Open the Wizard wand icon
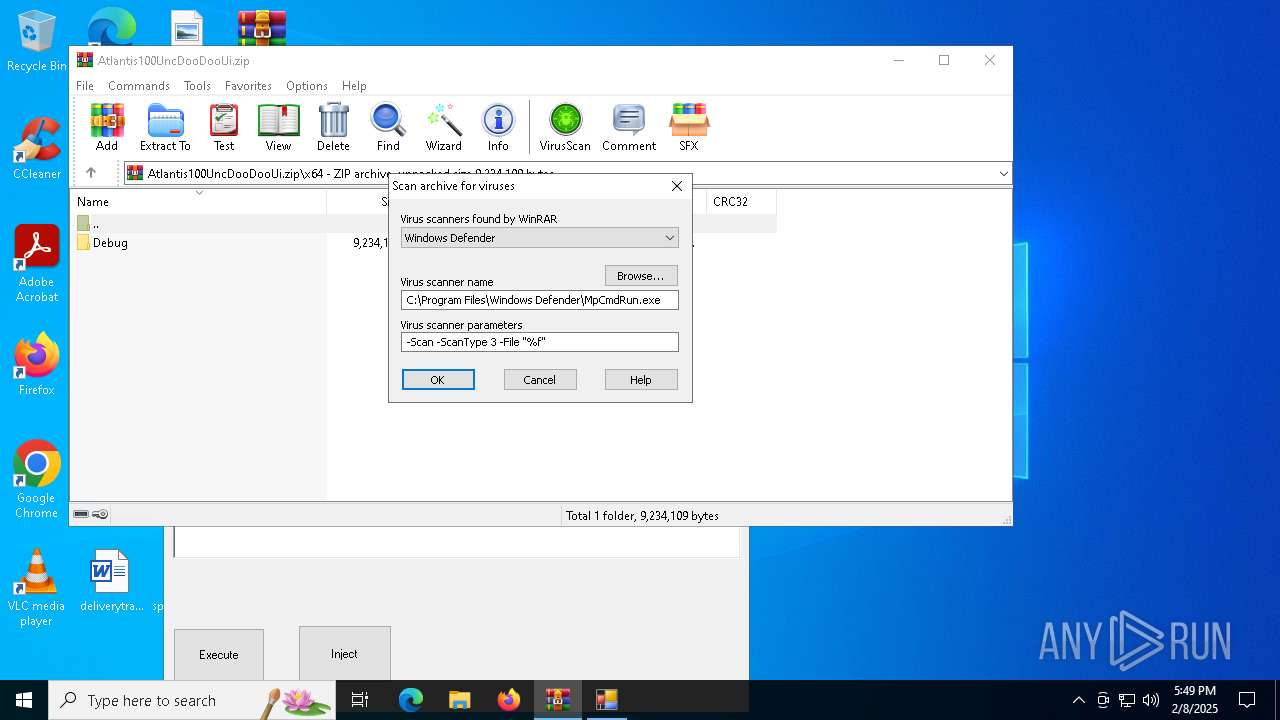Image resolution: width=1280 pixels, height=720 pixels. tap(443, 127)
